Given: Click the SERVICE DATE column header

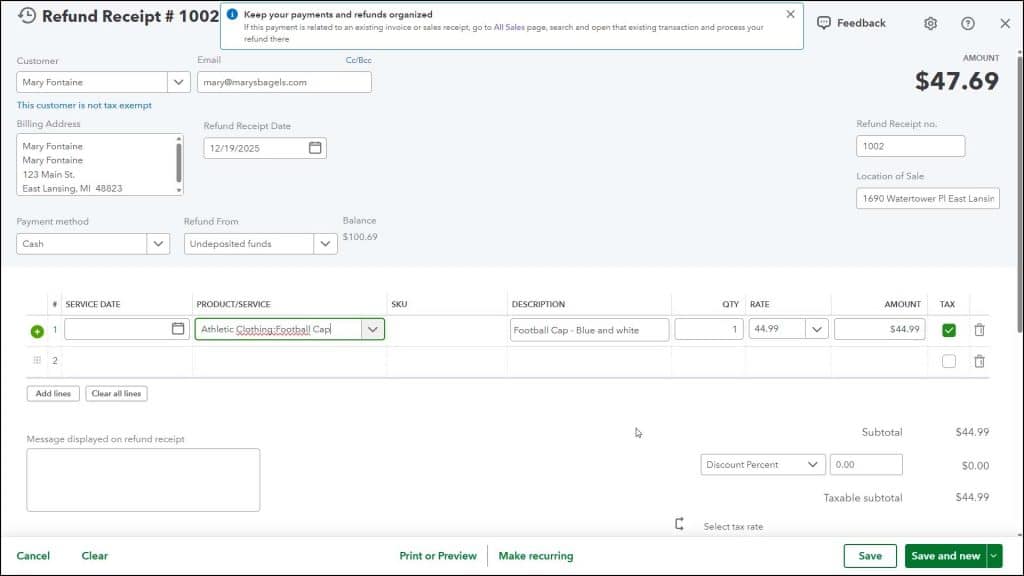Looking at the screenshot, I should tap(93, 304).
